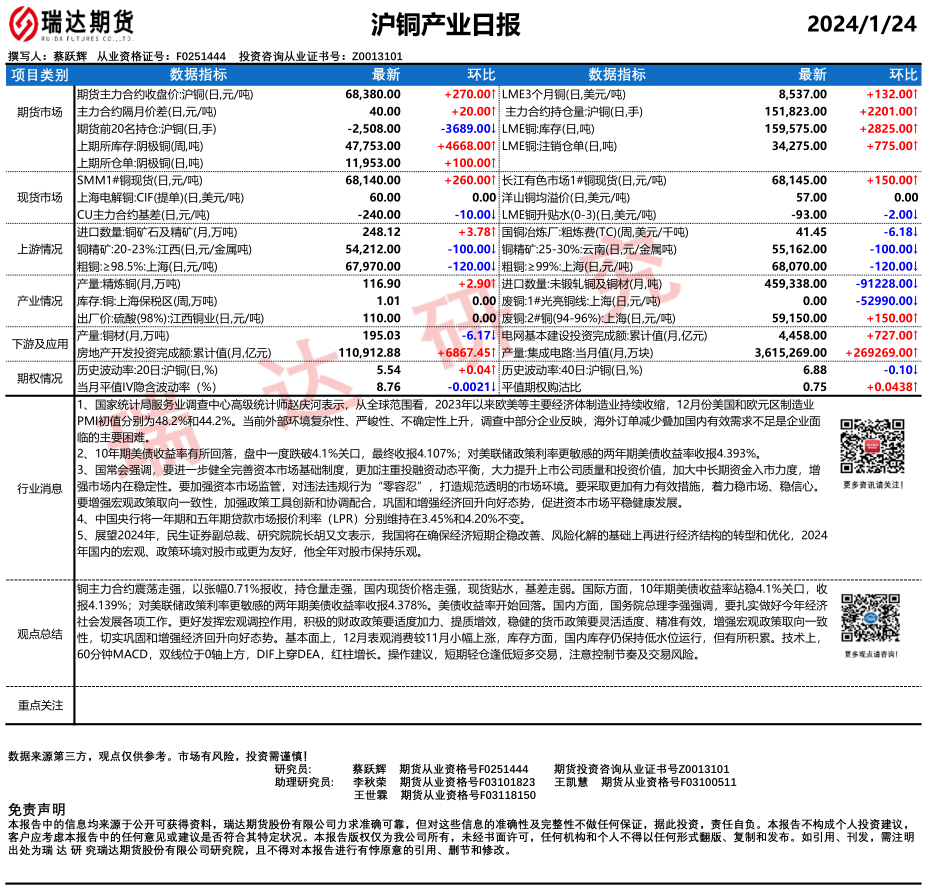Click the 行业消息 section label

pos(40,488)
